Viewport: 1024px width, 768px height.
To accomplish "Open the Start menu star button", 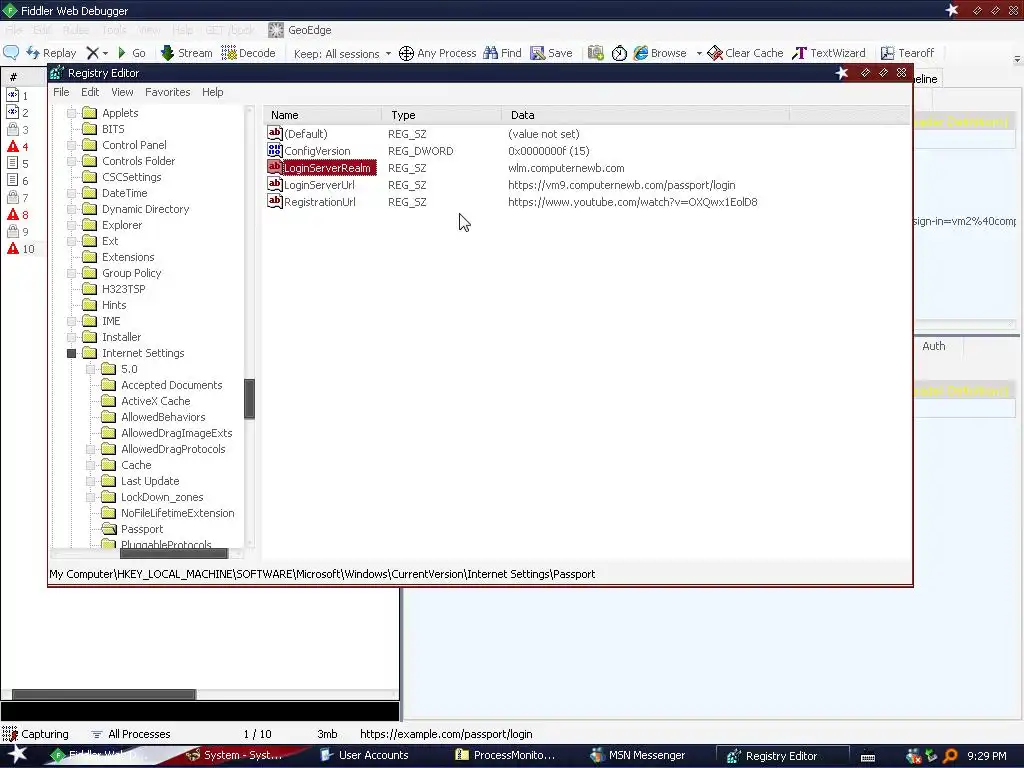I will point(18,755).
